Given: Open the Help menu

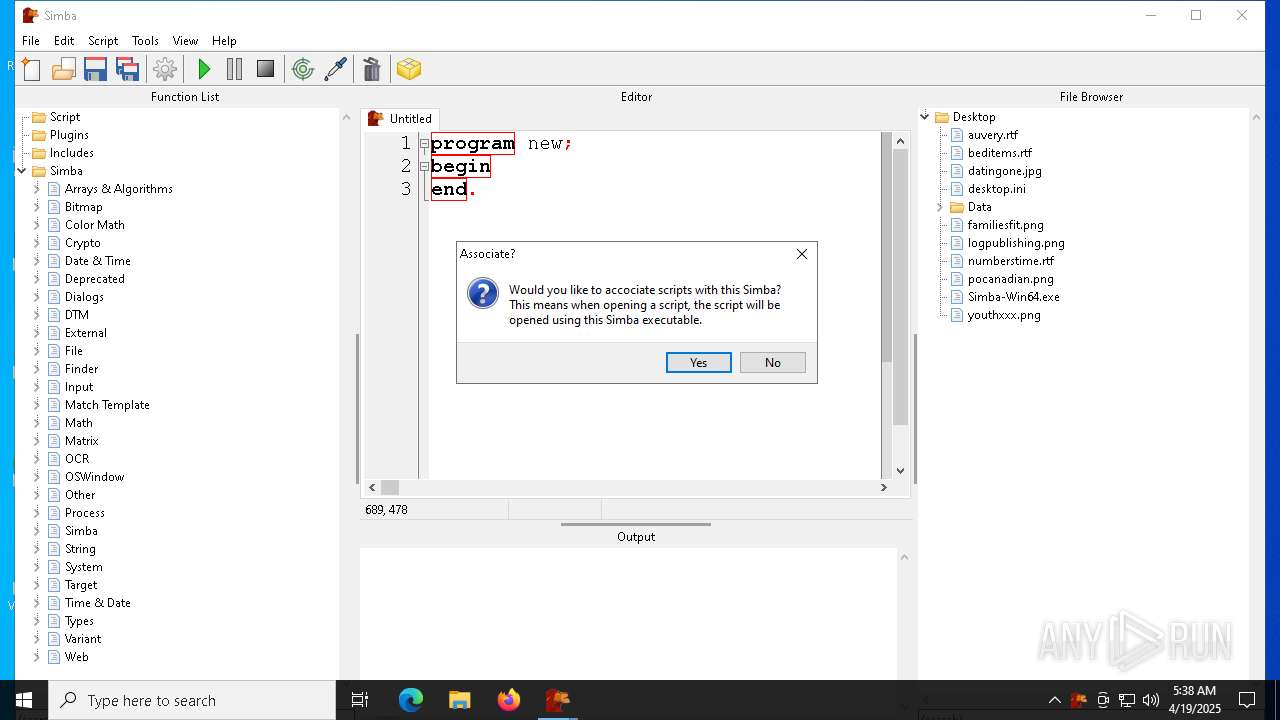Looking at the screenshot, I should (x=224, y=41).
